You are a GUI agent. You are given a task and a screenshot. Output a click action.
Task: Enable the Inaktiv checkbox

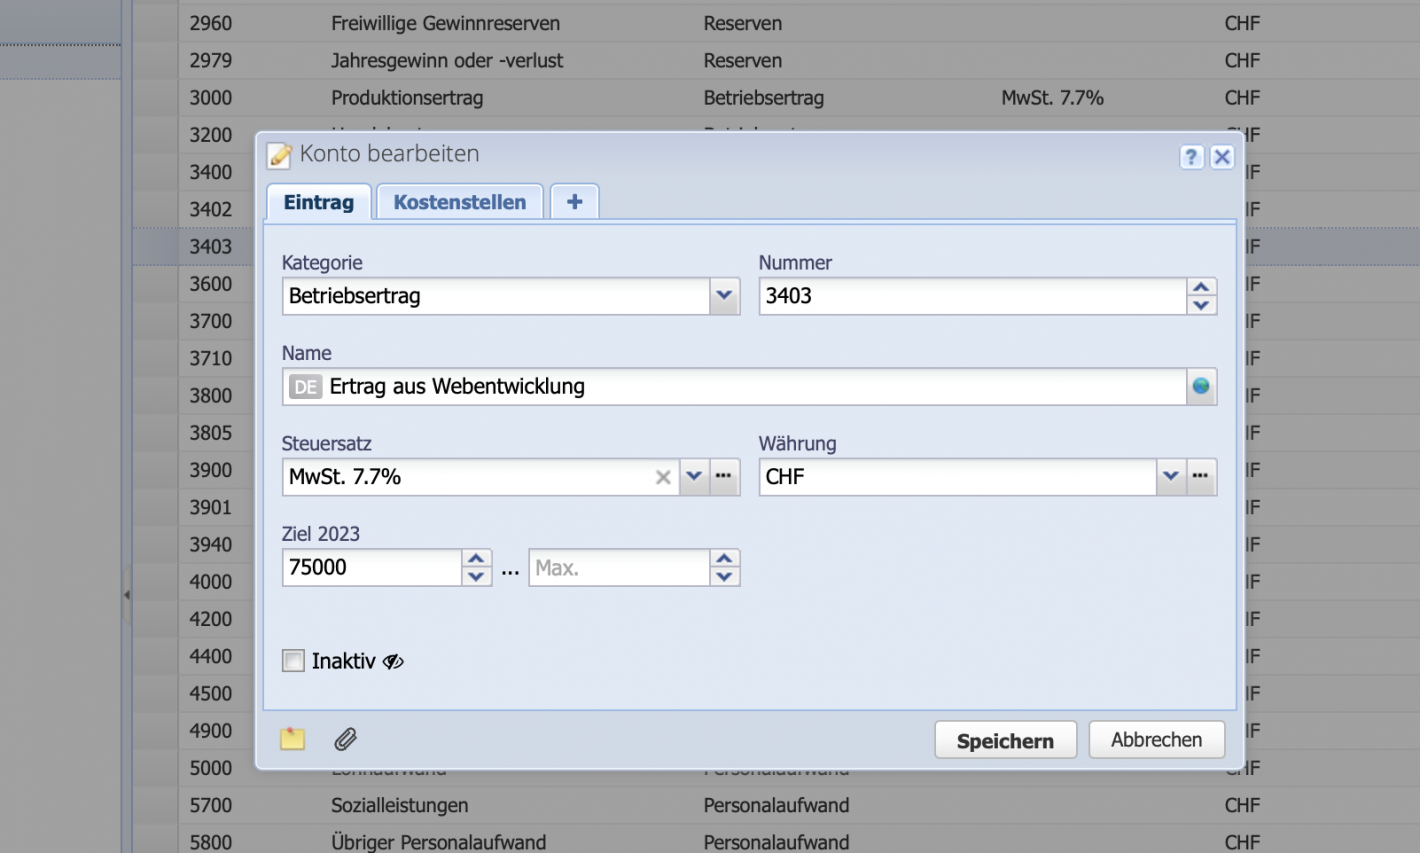tap(292, 660)
